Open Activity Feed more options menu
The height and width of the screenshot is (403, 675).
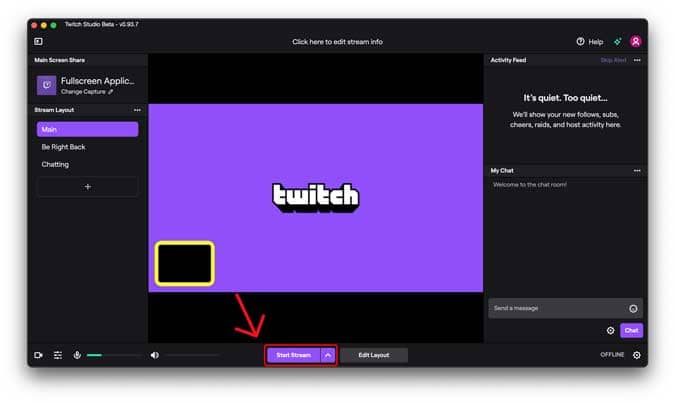pos(637,60)
